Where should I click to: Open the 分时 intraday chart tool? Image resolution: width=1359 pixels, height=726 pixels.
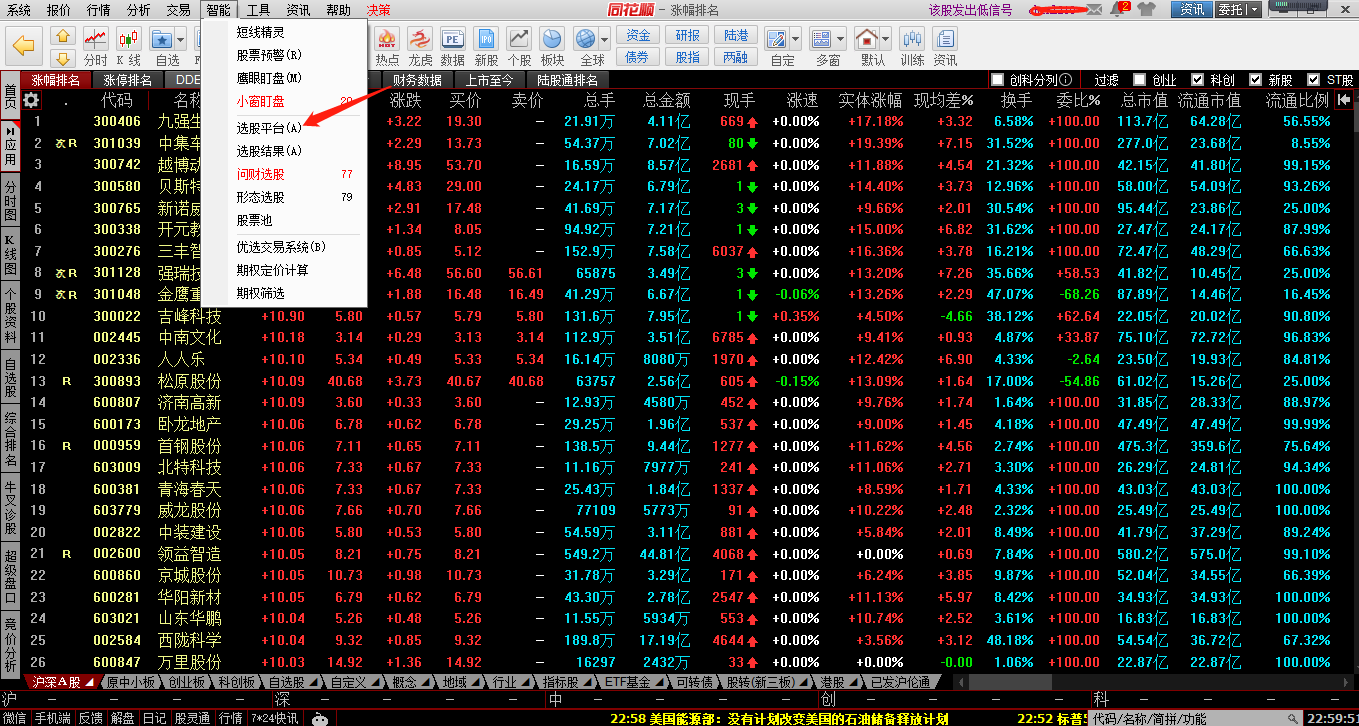[x=95, y=46]
